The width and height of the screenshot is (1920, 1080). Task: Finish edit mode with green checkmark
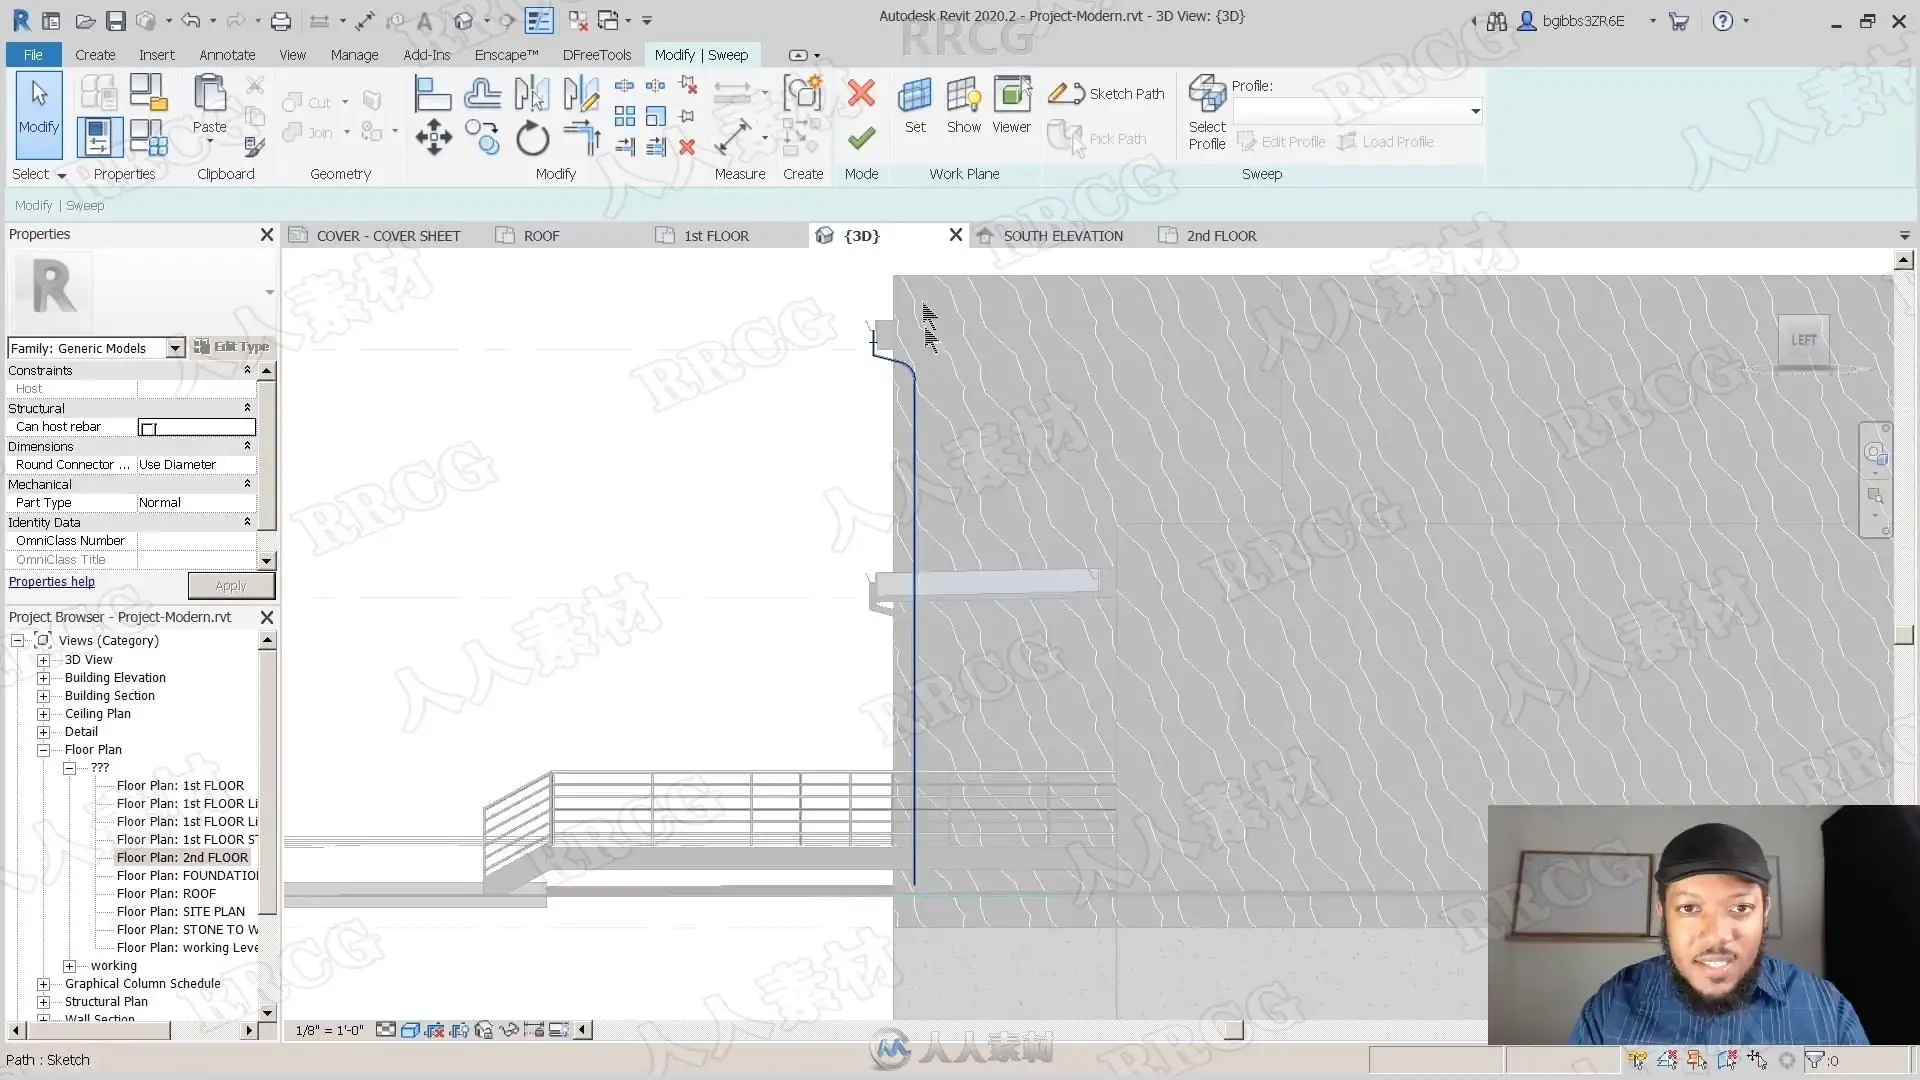(x=861, y=138)
